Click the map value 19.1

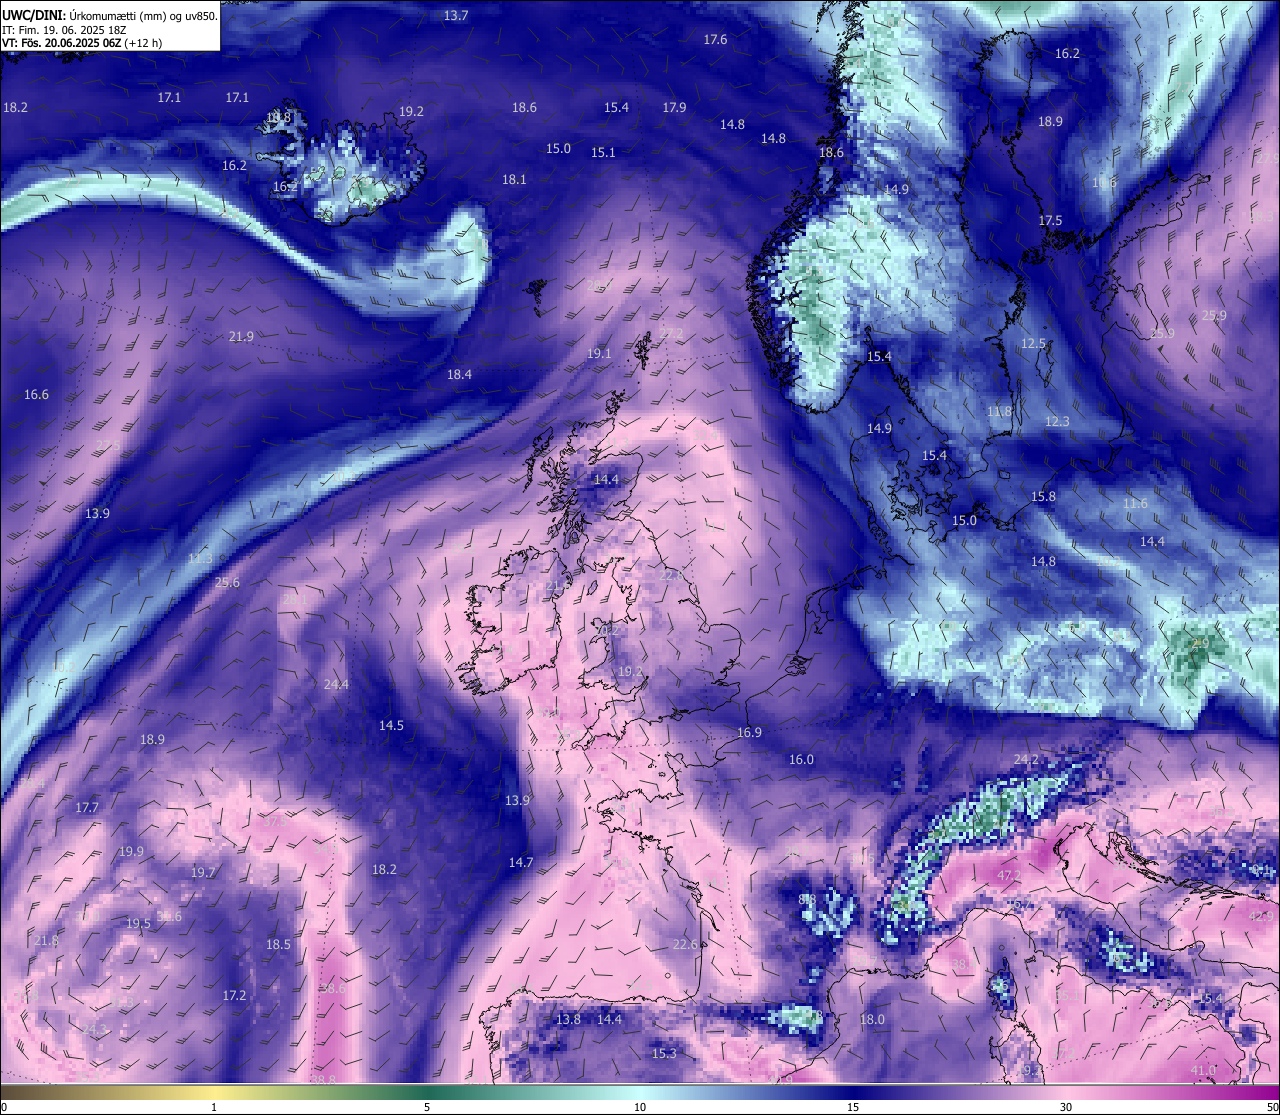pos(599,354)
